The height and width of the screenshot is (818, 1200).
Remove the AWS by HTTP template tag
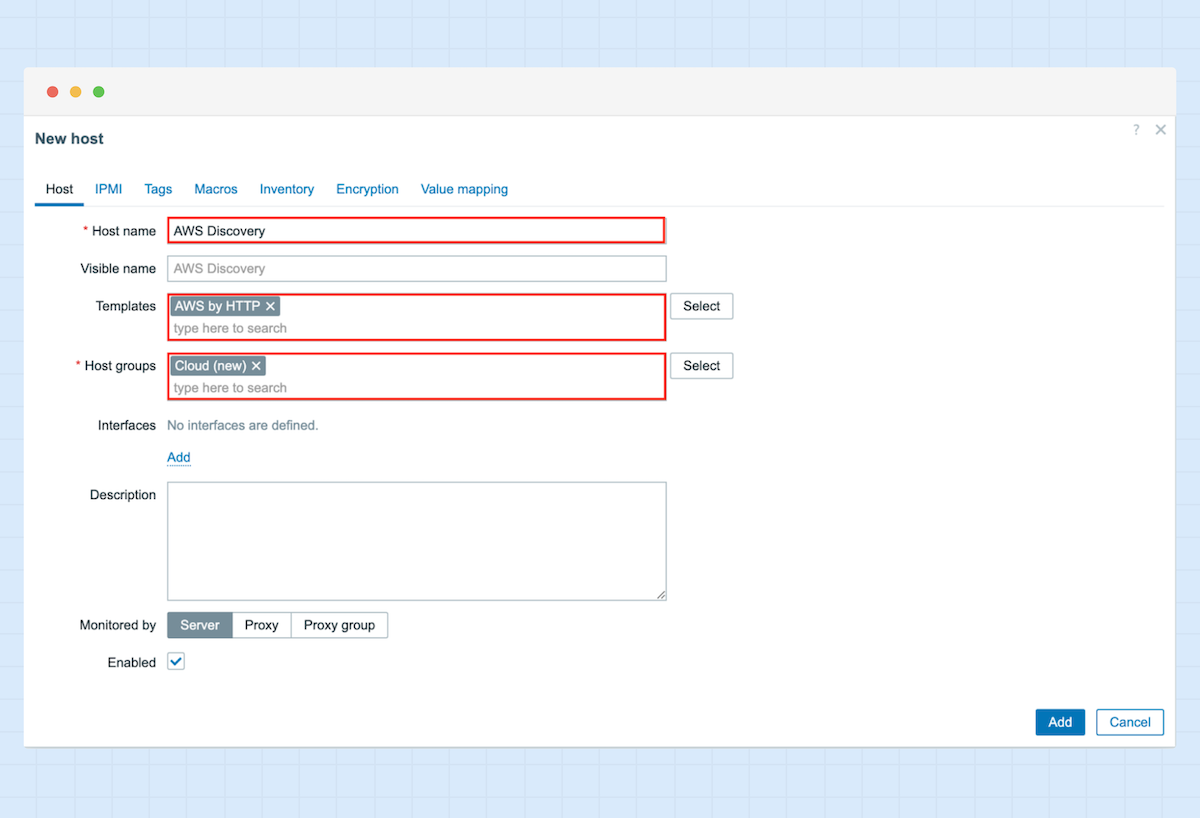click(x=270, y=306)
